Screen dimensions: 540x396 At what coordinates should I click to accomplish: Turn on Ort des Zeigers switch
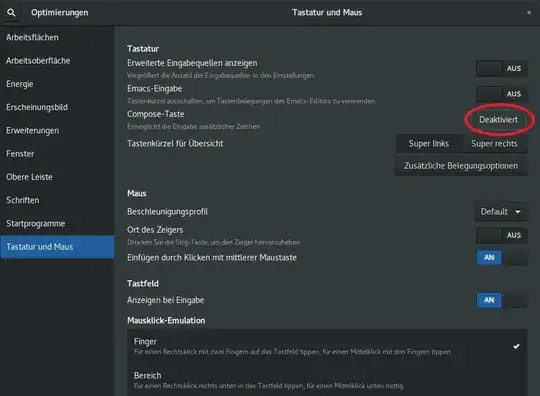[x=501, y=235]
